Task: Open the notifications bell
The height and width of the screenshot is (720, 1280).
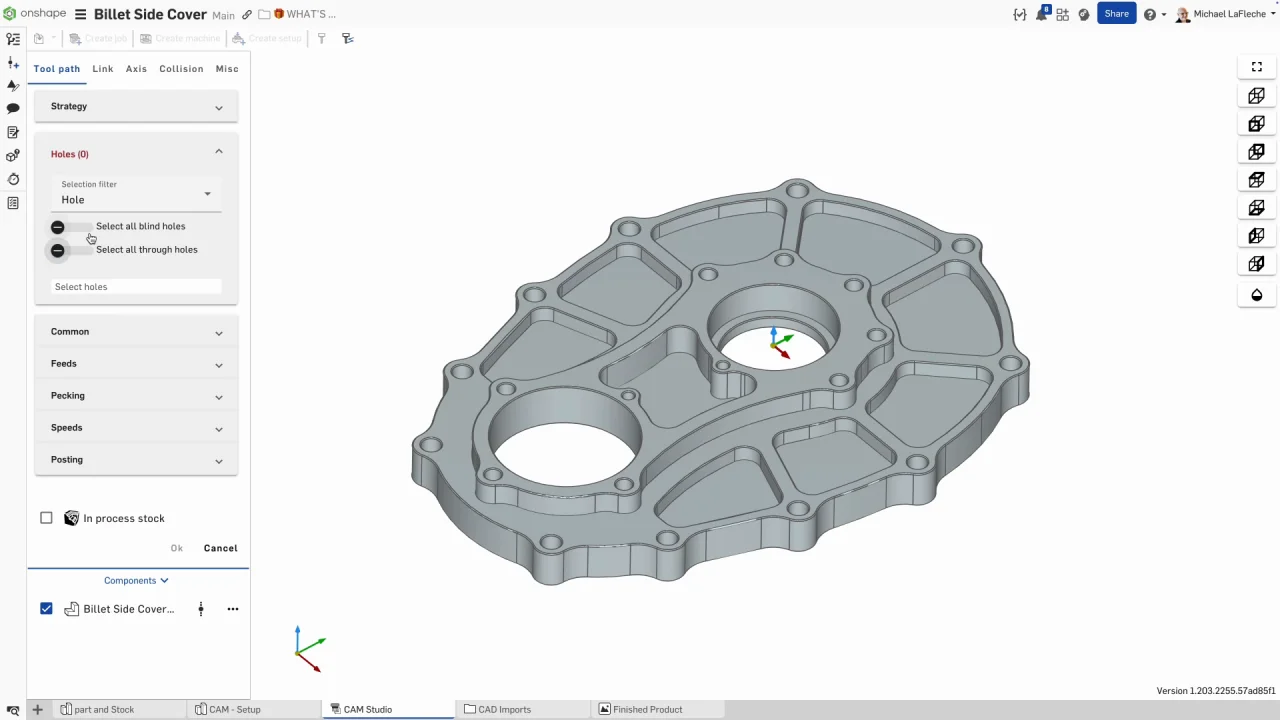Action: point(1041,14)
